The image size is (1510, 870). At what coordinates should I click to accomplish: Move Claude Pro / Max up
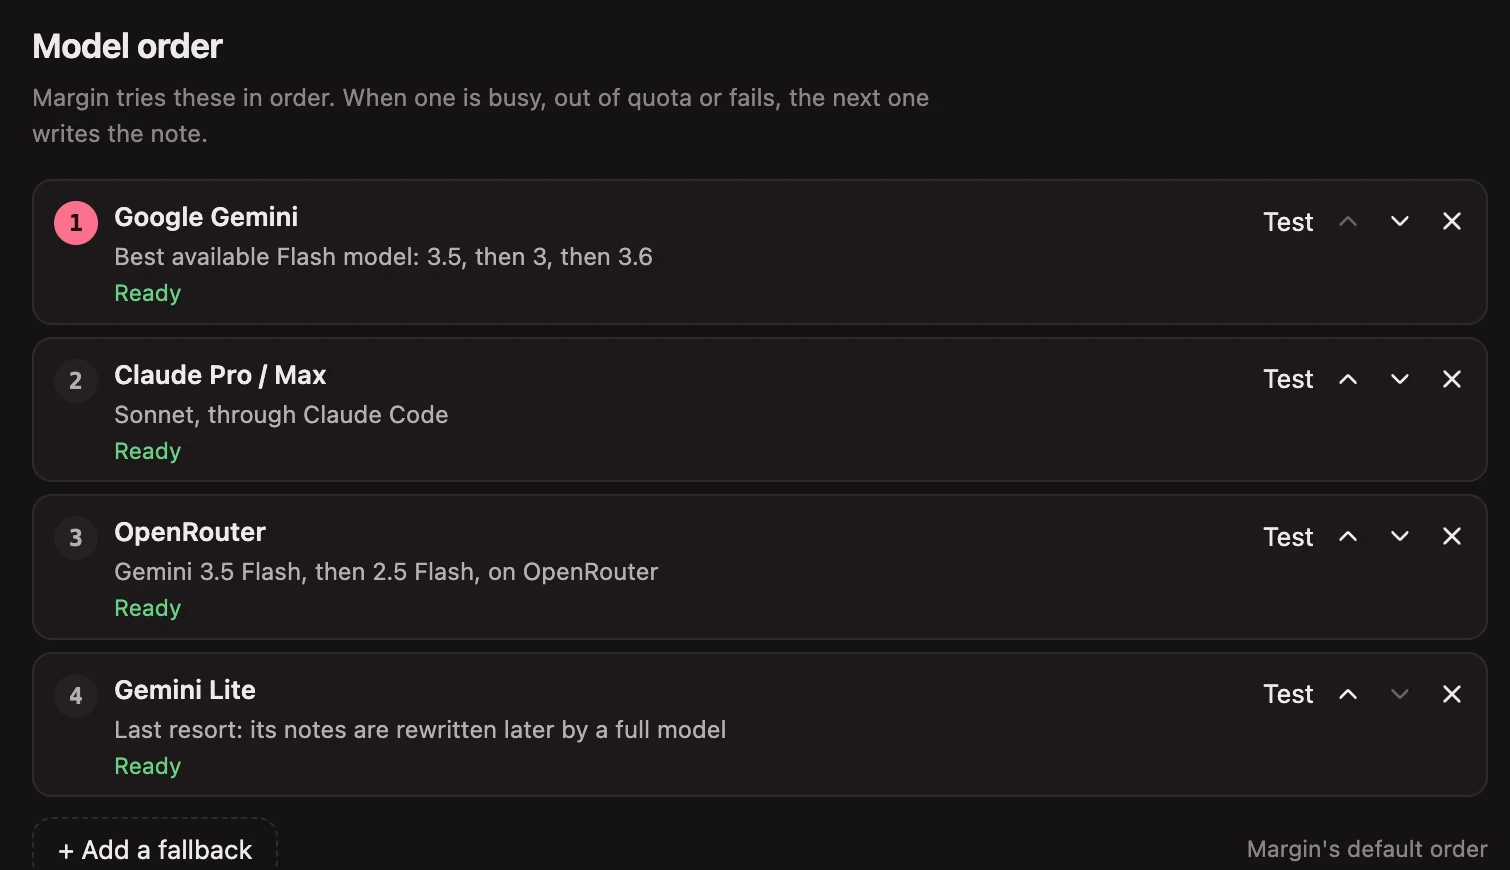[x=1348, y=379]
